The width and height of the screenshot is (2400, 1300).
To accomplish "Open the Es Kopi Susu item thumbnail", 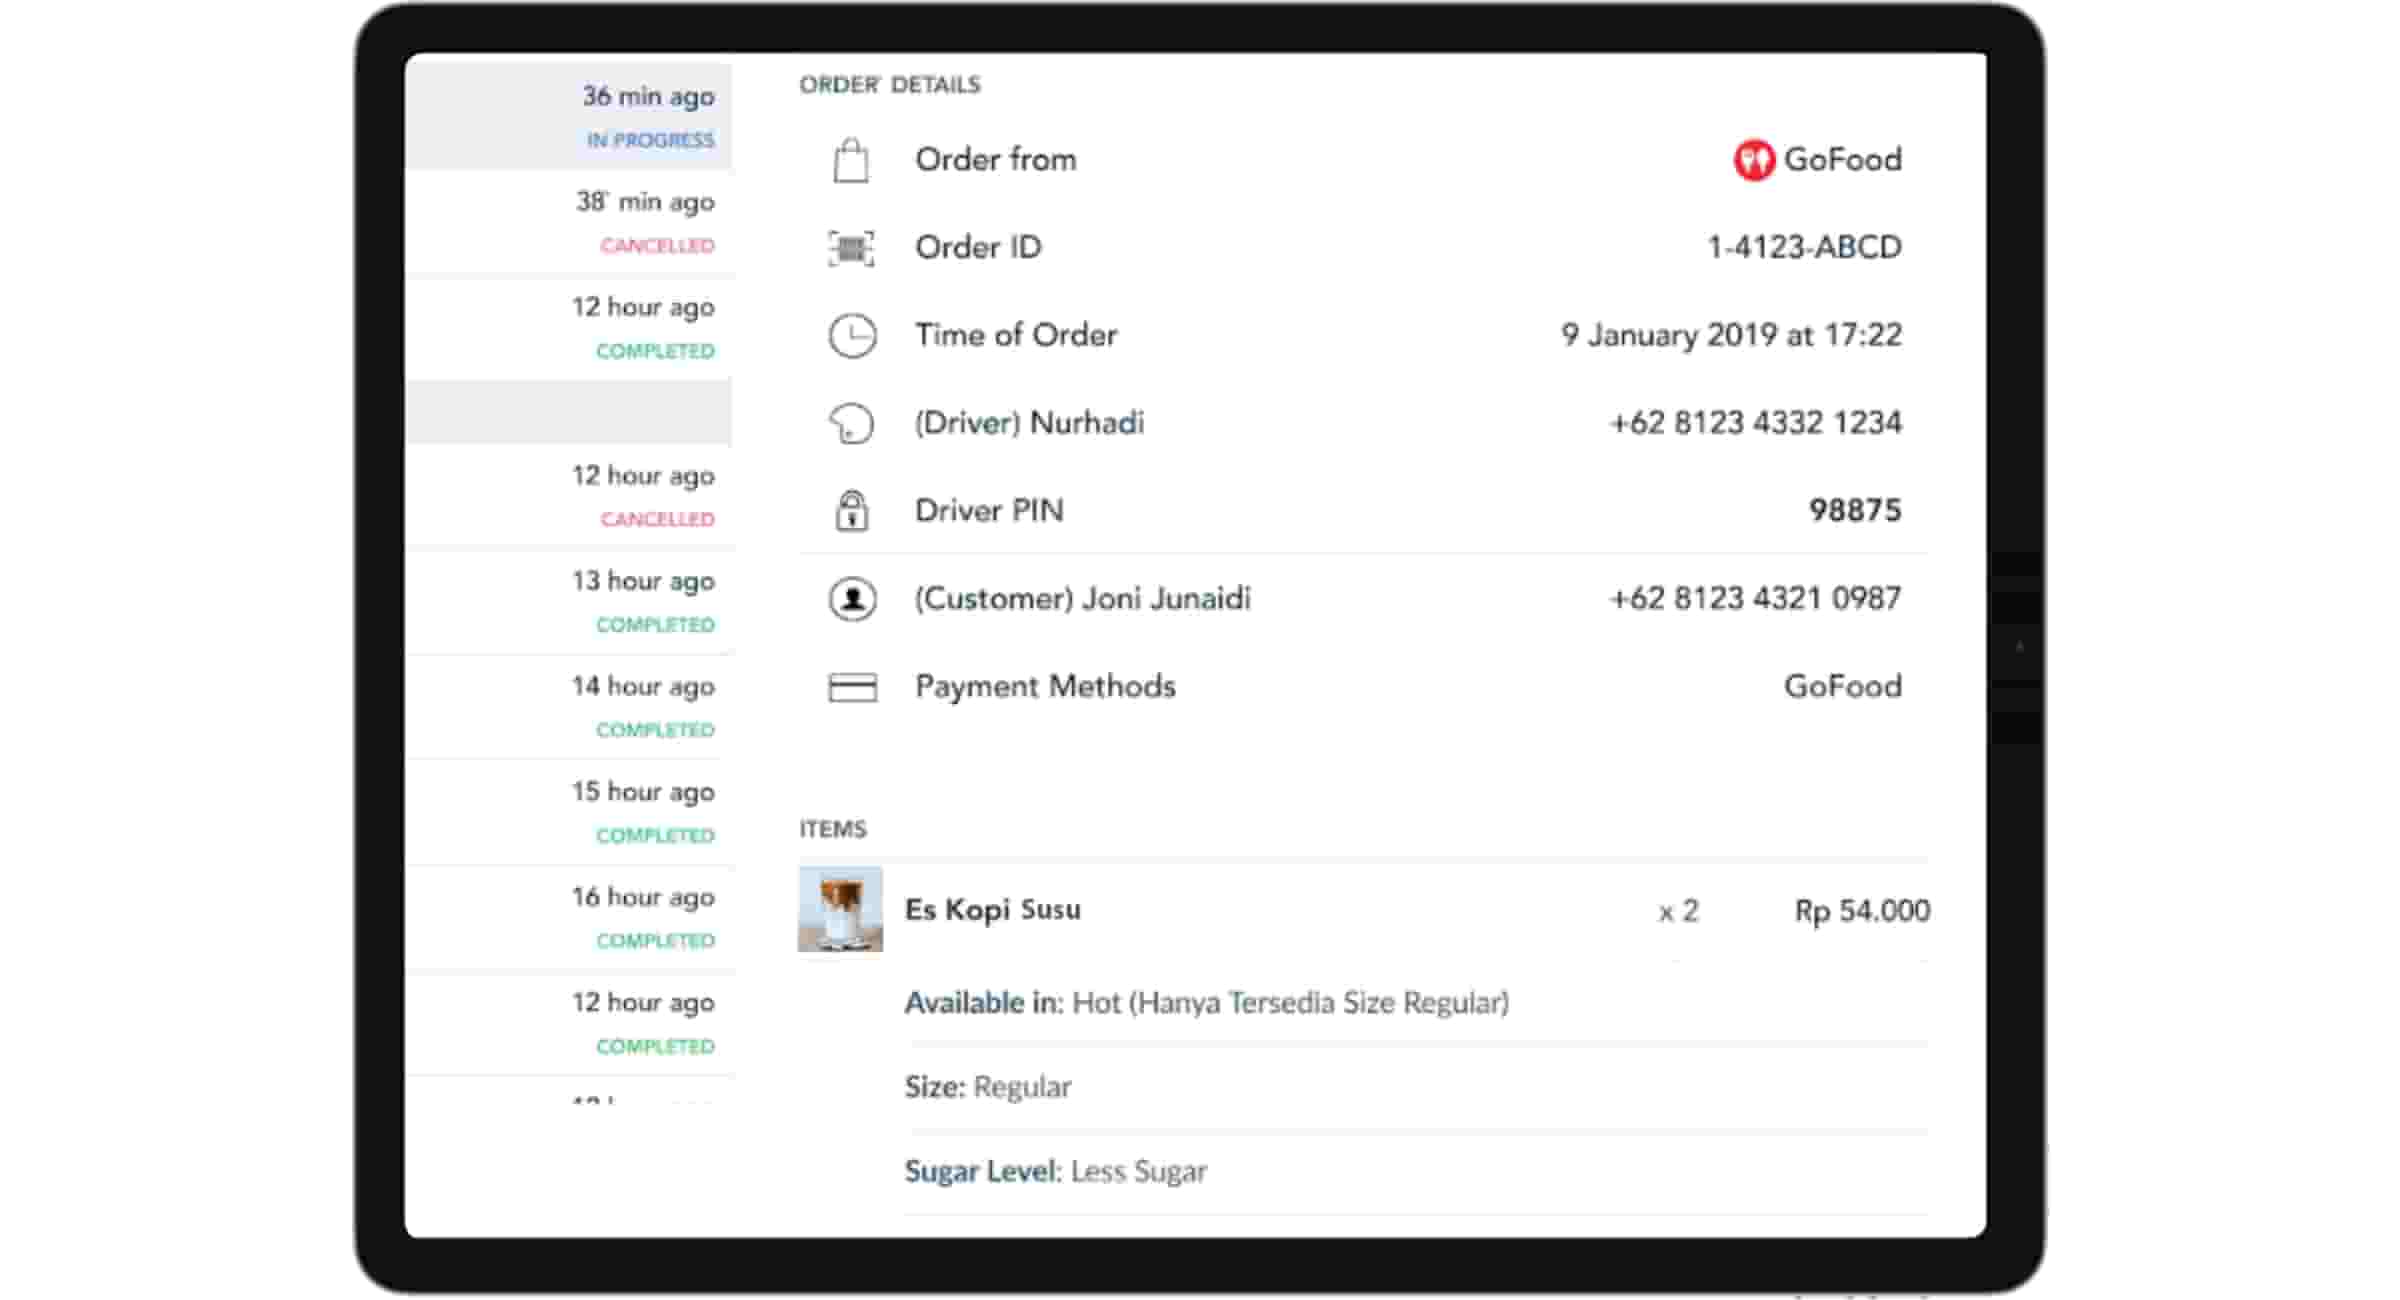I will click(x=840, y=909).
